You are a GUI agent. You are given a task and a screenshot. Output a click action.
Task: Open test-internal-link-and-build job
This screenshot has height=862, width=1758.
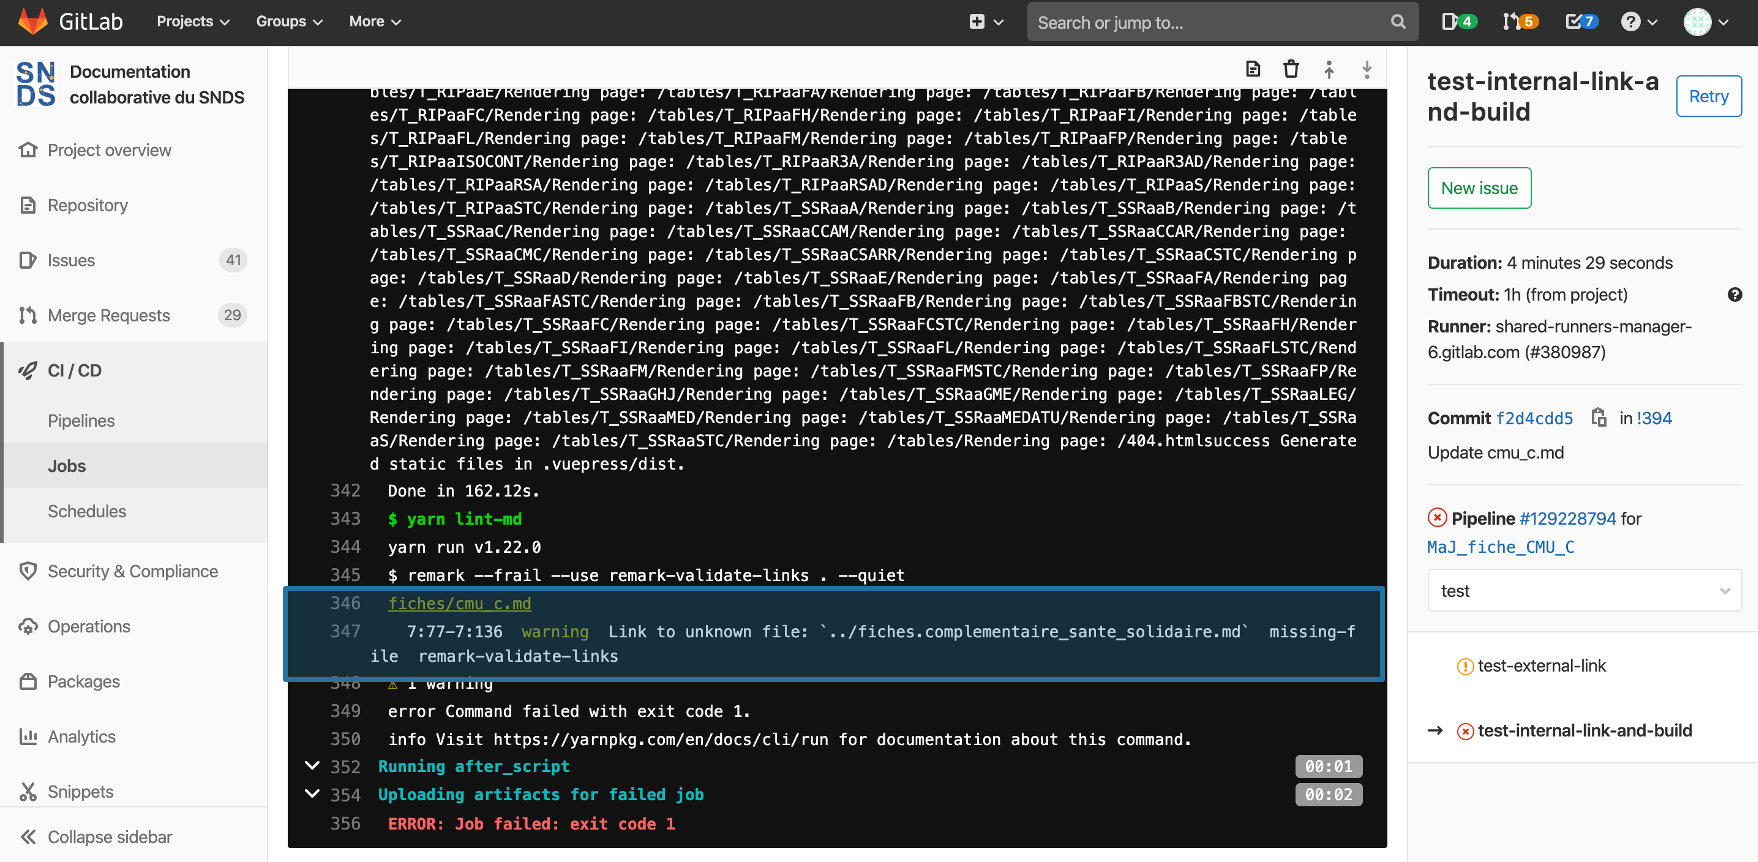[x=1585, y=731]
